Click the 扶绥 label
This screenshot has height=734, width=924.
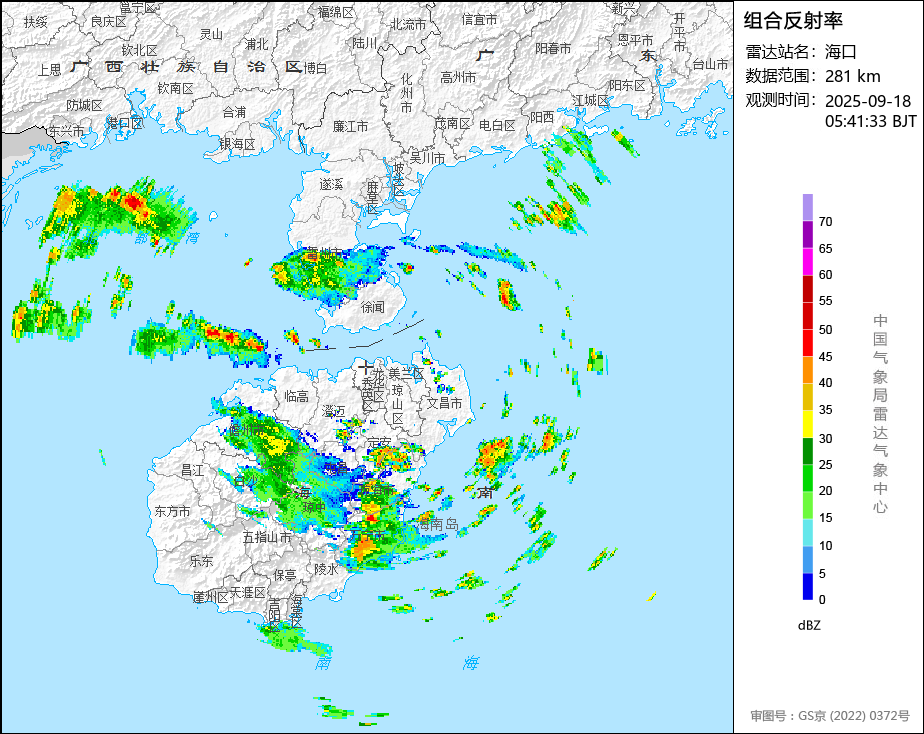pyautogui.click(x=35, y=22)
